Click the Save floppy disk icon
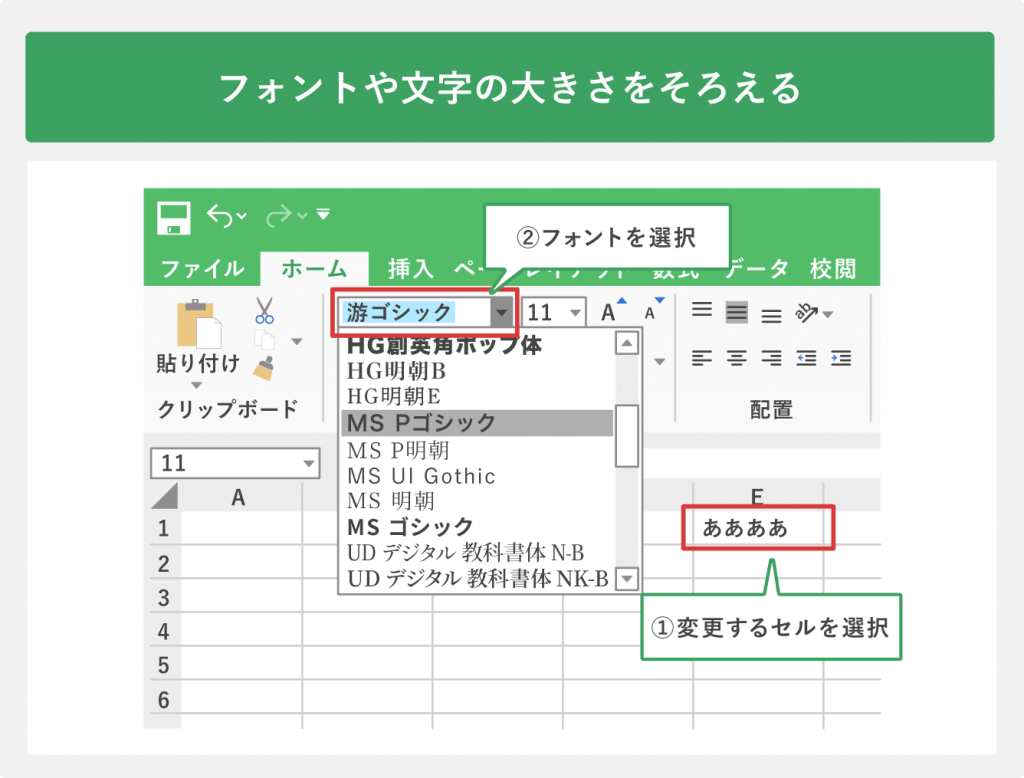The height and width of the screenshot is (778, 1024). [x=174, y=218]
